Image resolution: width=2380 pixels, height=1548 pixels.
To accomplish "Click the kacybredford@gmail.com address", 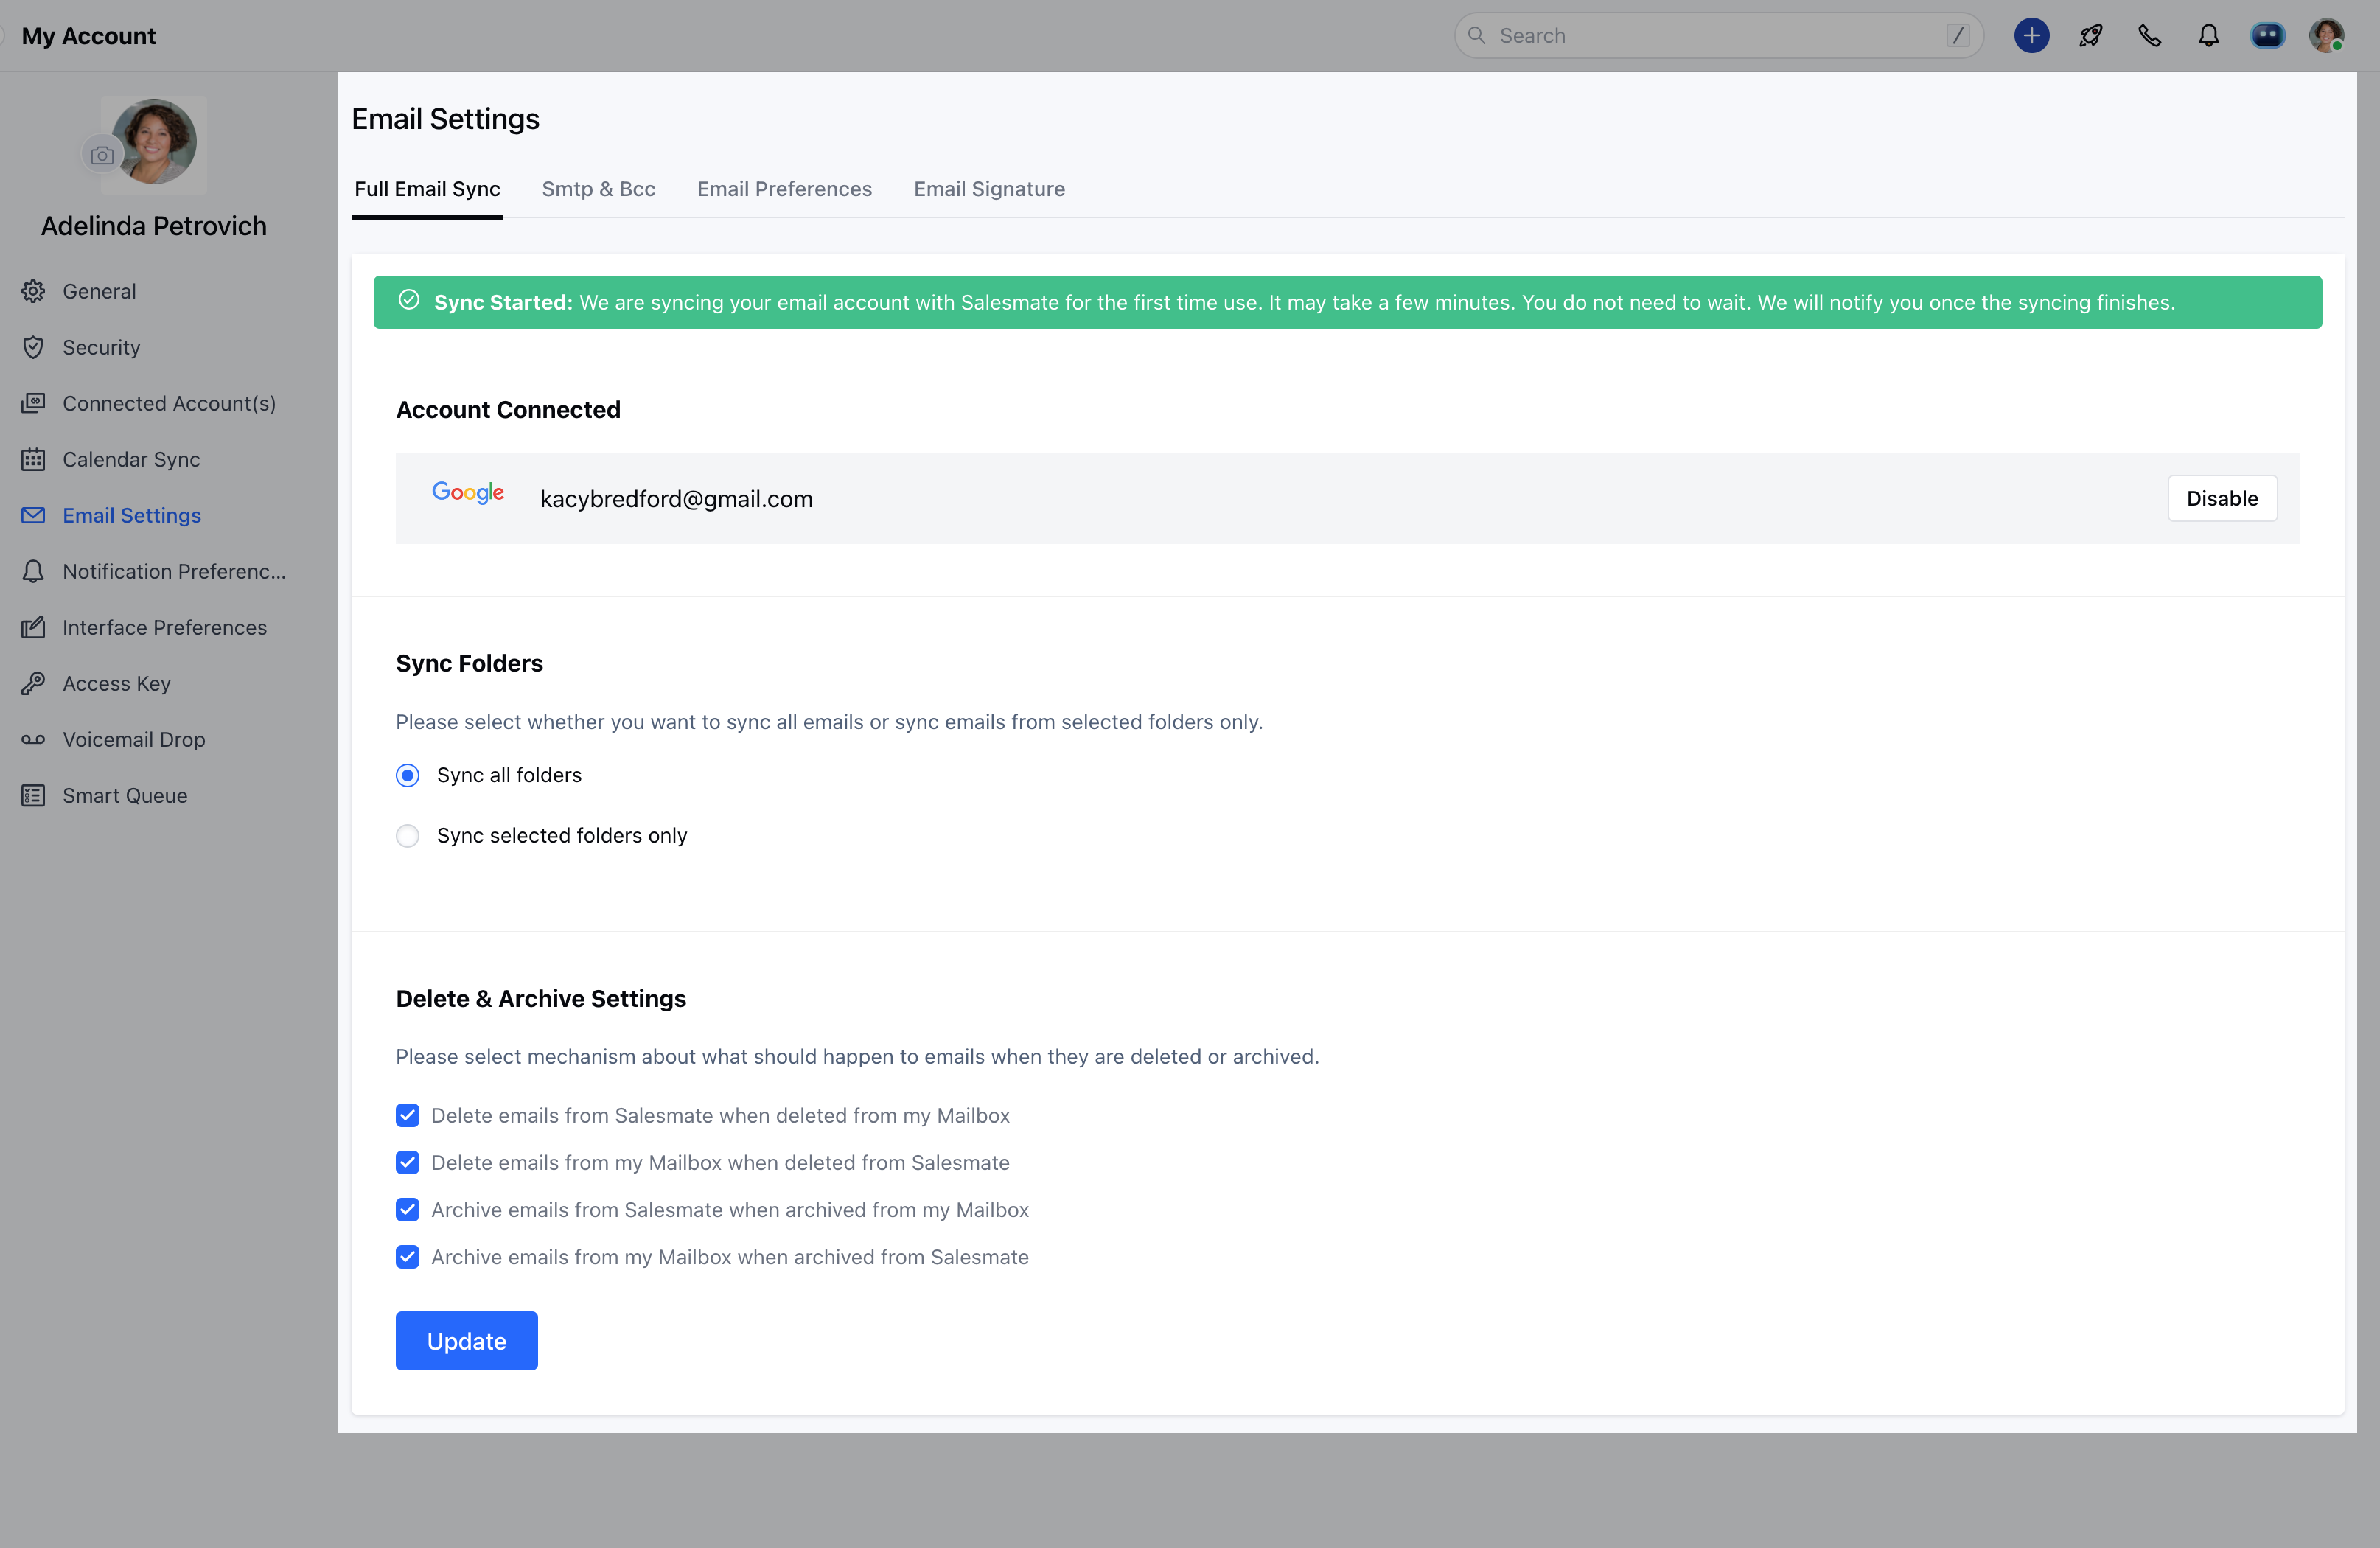I will click(676, 499).
